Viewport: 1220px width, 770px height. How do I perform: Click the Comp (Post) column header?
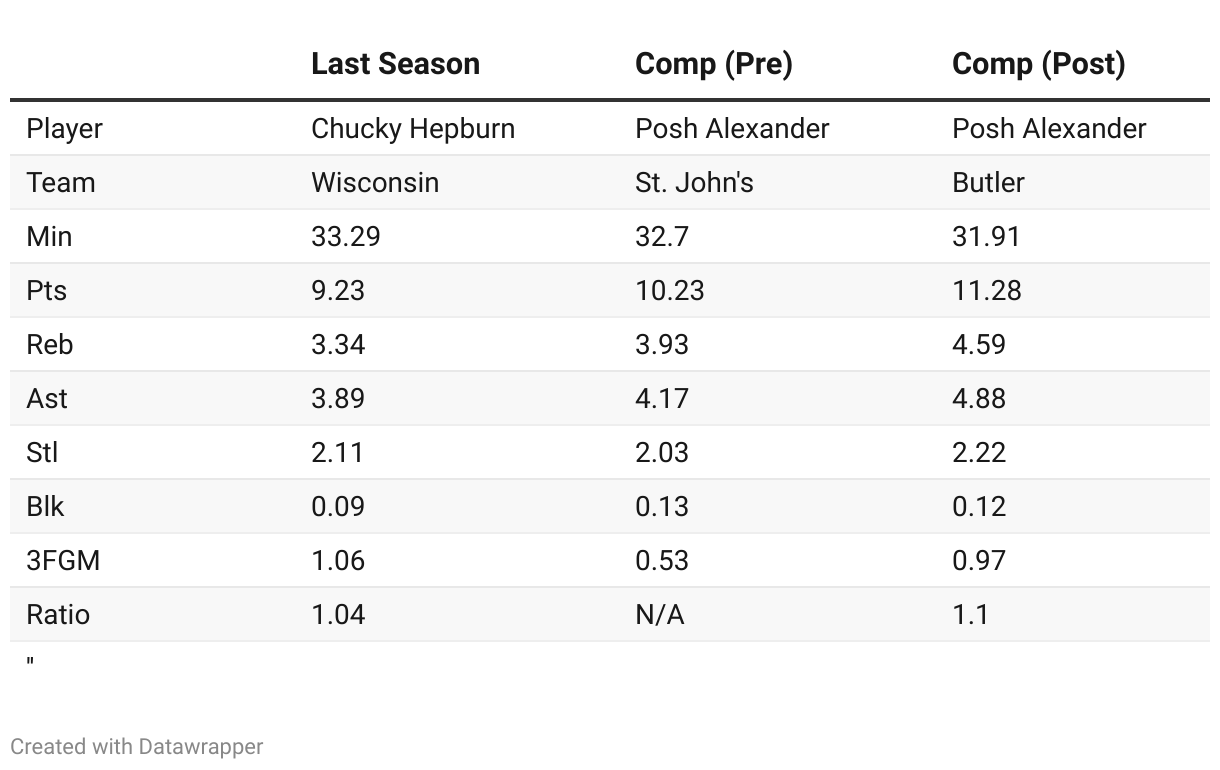coord(1038,64)
